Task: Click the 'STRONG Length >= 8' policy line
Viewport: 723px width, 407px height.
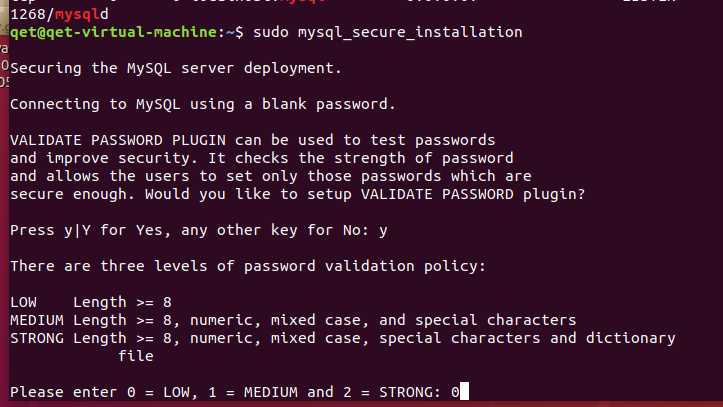Action: click(x=342, y=338)
